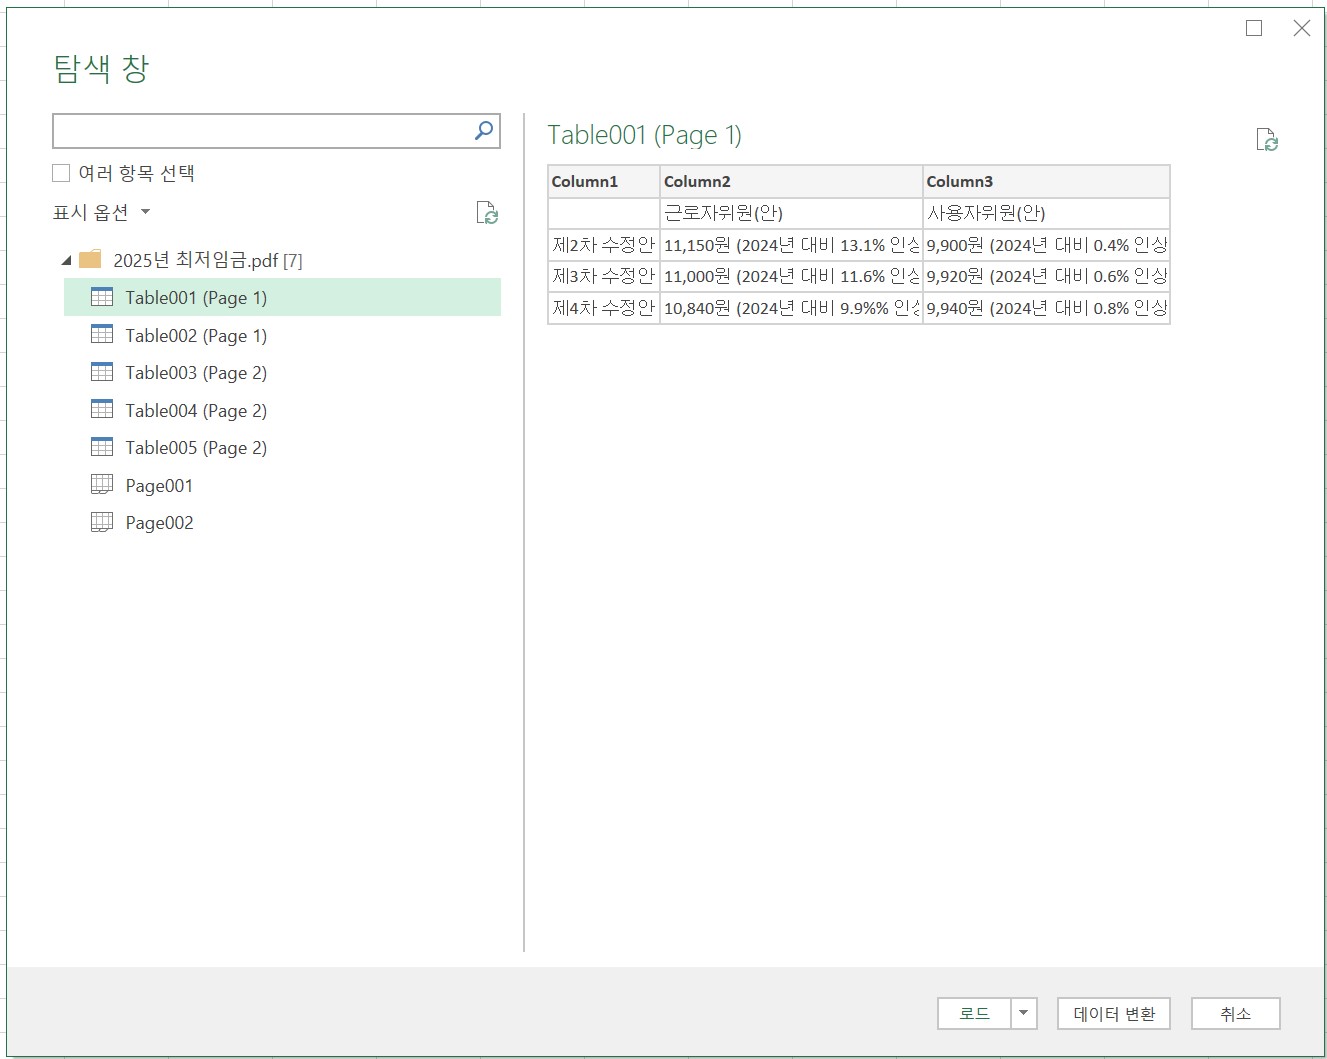Image resolution: width=1327 pixels, height=1059 pixels.
Task: Click the 9,940원 cell in preview
Action: coord(1046,308)
